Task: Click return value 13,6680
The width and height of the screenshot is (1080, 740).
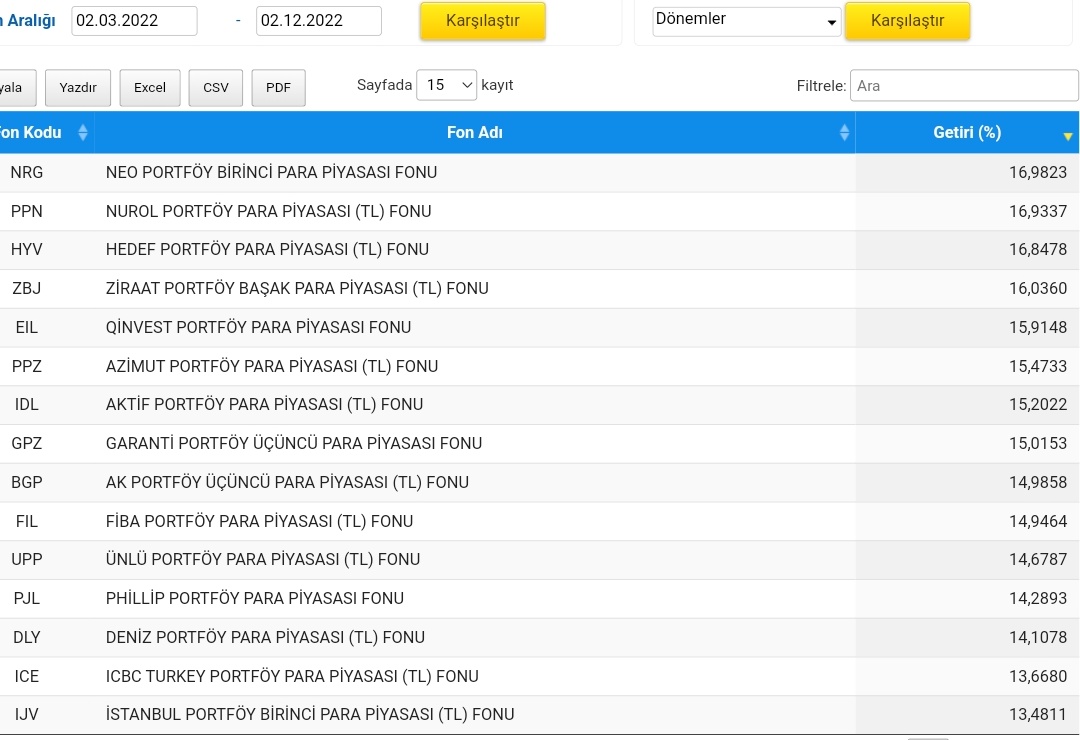Action: click(1038, 676)
